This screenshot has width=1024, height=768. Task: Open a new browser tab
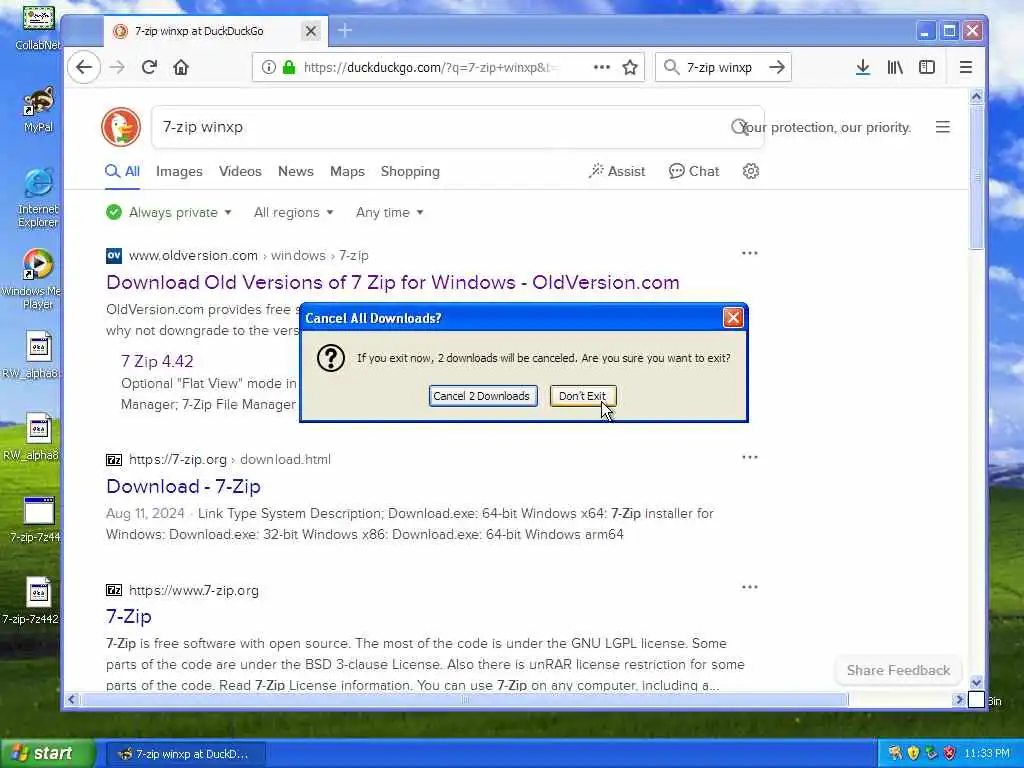(345, 30)
